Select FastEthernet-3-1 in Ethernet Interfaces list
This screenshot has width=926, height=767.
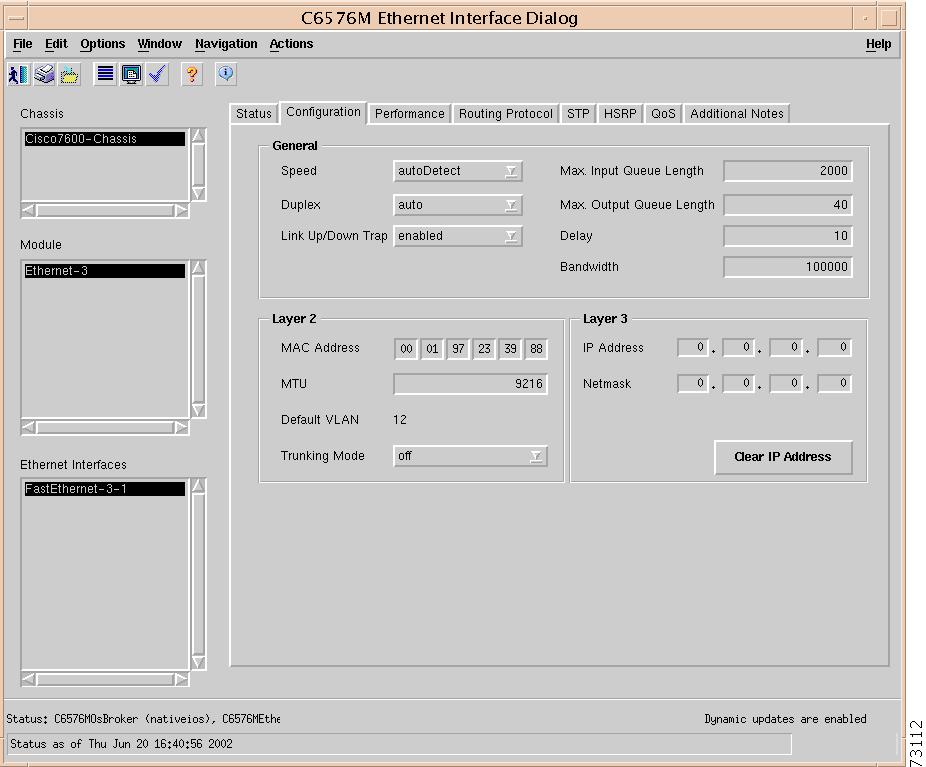click(105, 489)
